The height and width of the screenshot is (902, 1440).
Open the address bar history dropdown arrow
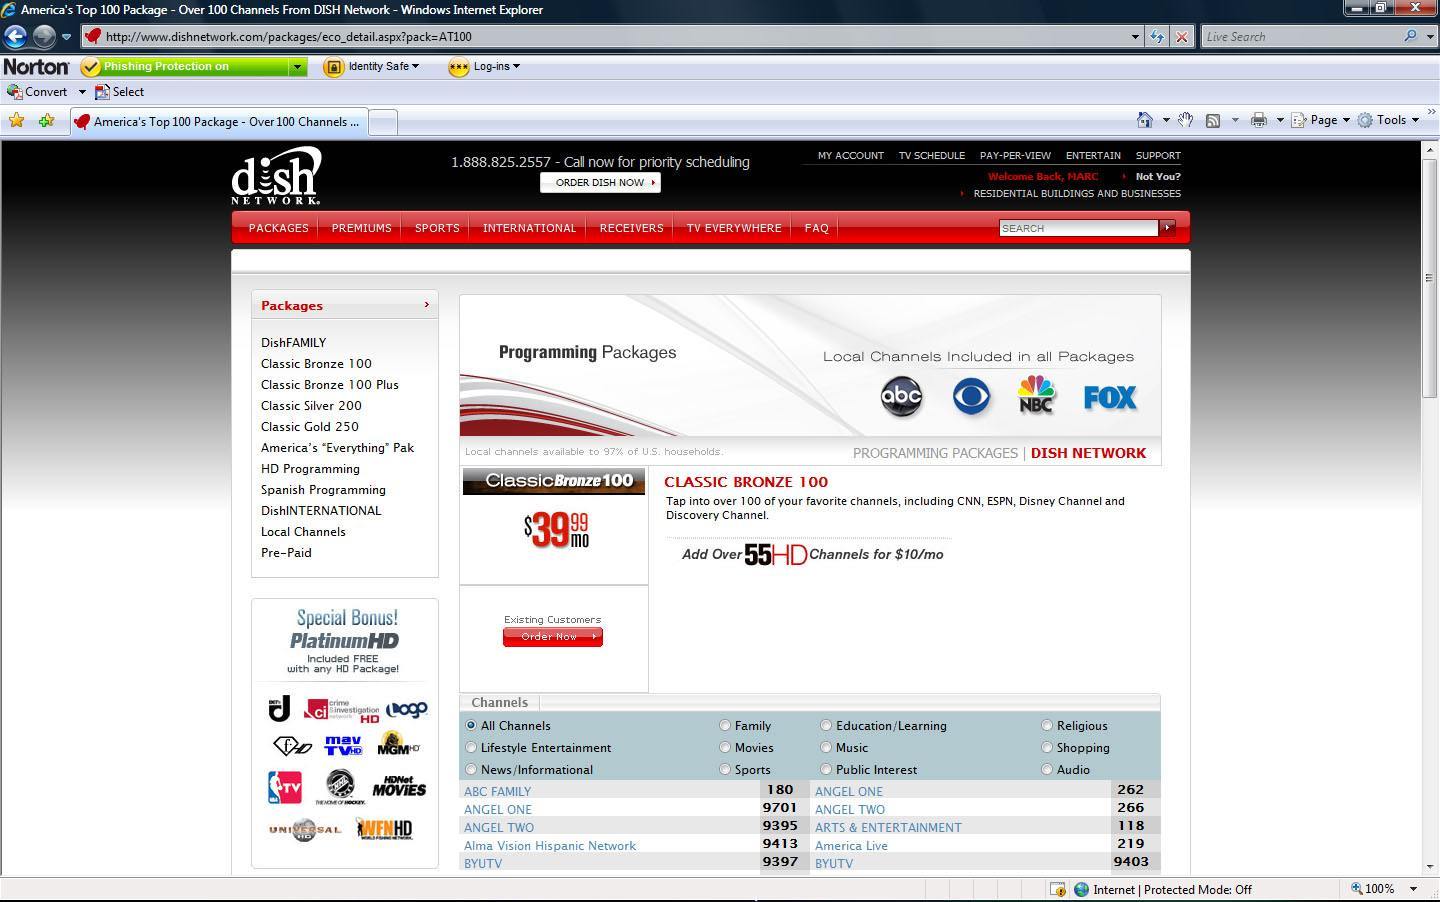tap(1135, 37)
